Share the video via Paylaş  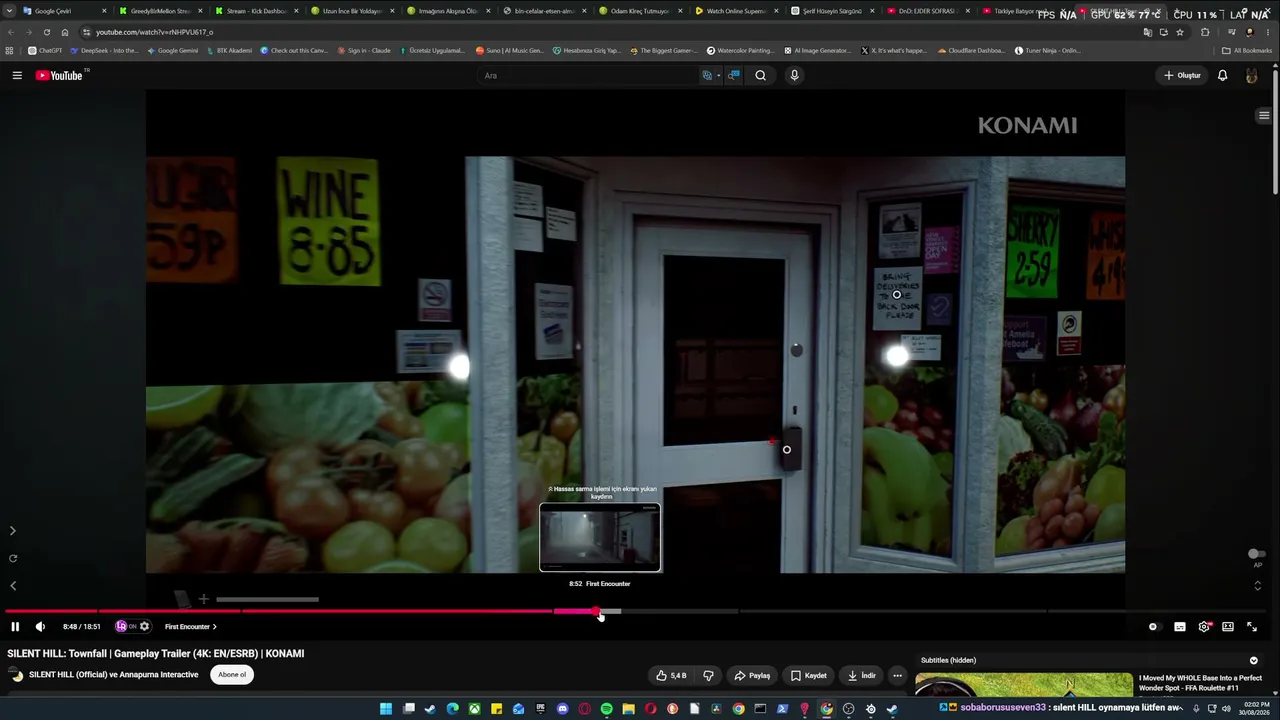coord(752,675)
